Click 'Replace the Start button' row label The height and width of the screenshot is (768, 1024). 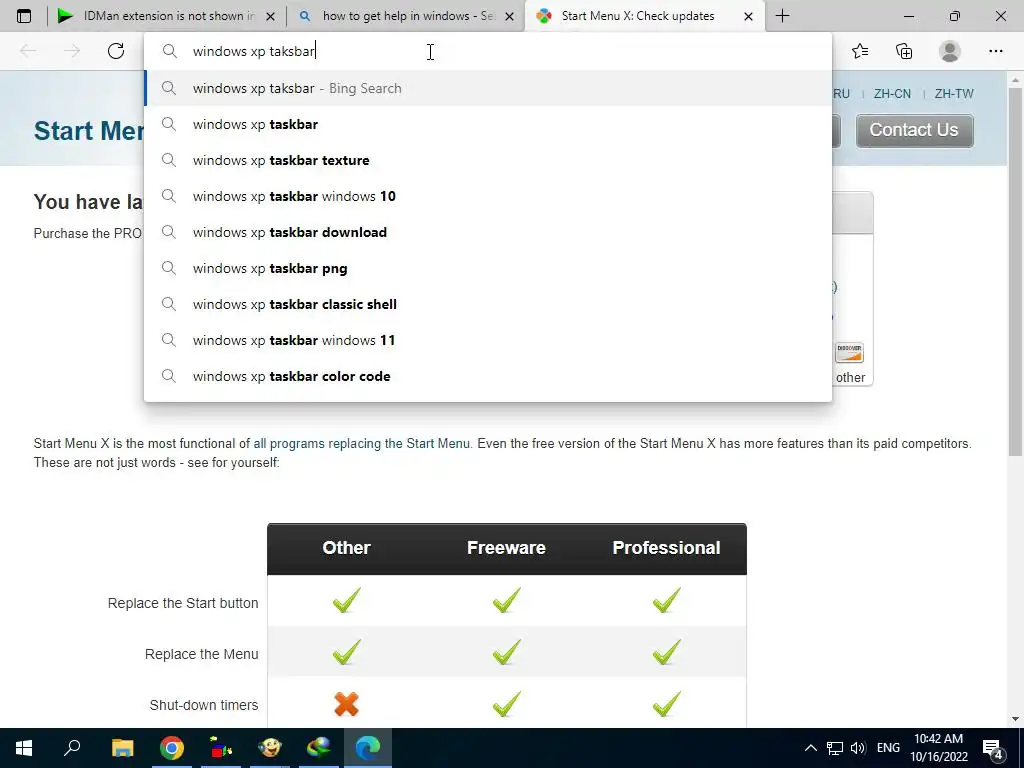click(183, 603)
